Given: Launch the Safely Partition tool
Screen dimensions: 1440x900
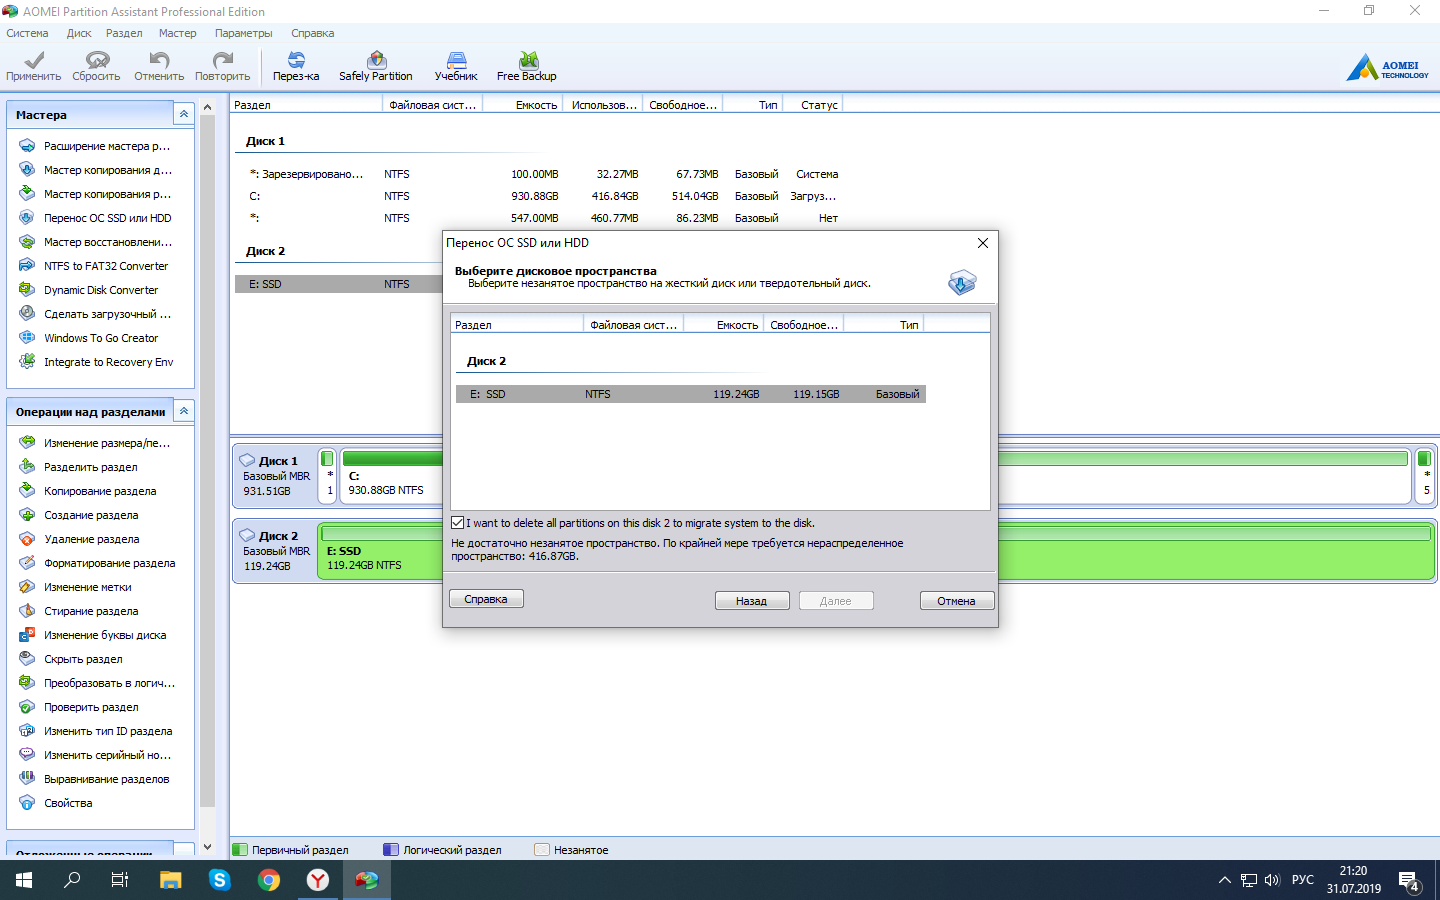Looking at the screenshot, I should tap(375, 66).
